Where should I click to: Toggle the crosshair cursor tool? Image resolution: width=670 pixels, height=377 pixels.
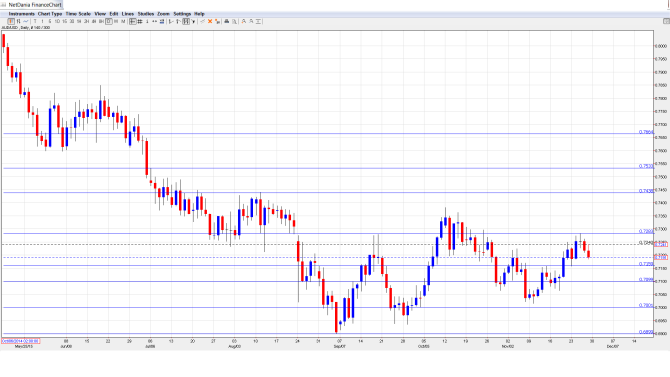pos(132,21)
